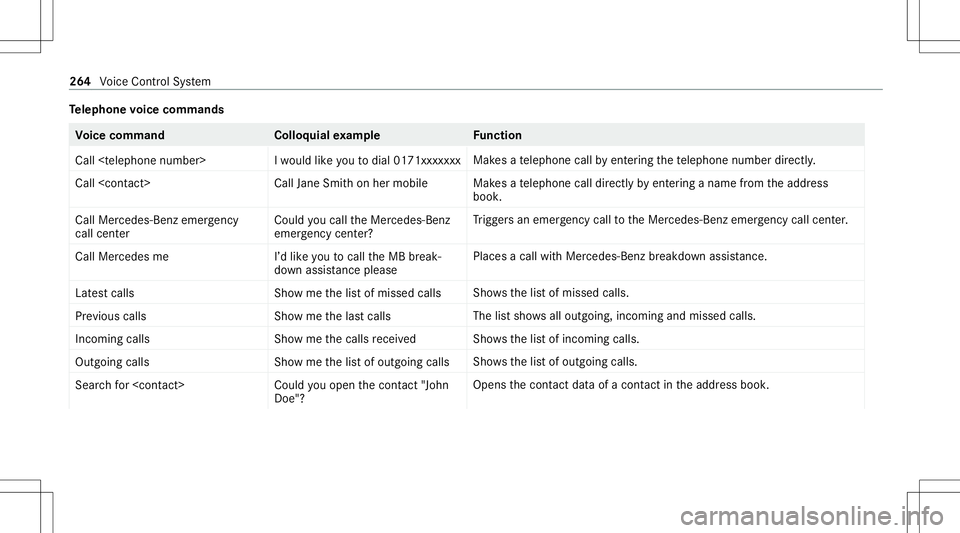Screen dimensions: 960x533
Task: Click the 'Function' column header
Action: [498, 135]
